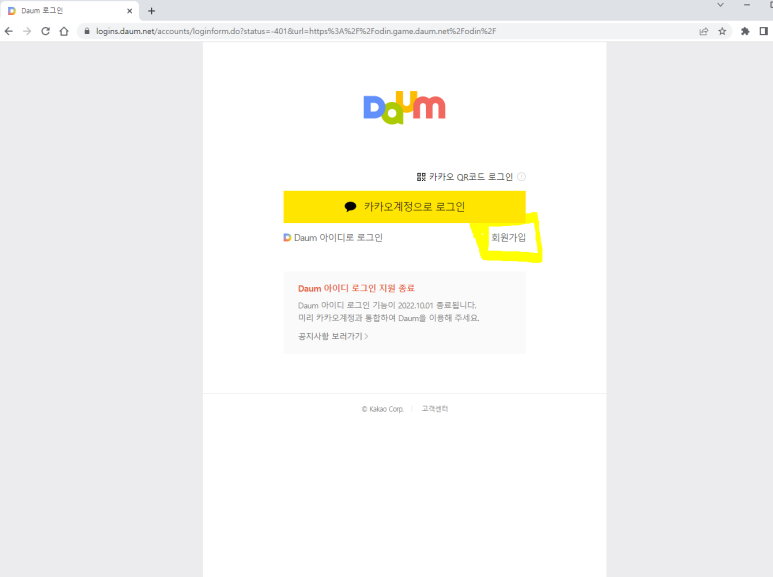
Task: Open the extensions puzzle icon
Action: point(745,31)
